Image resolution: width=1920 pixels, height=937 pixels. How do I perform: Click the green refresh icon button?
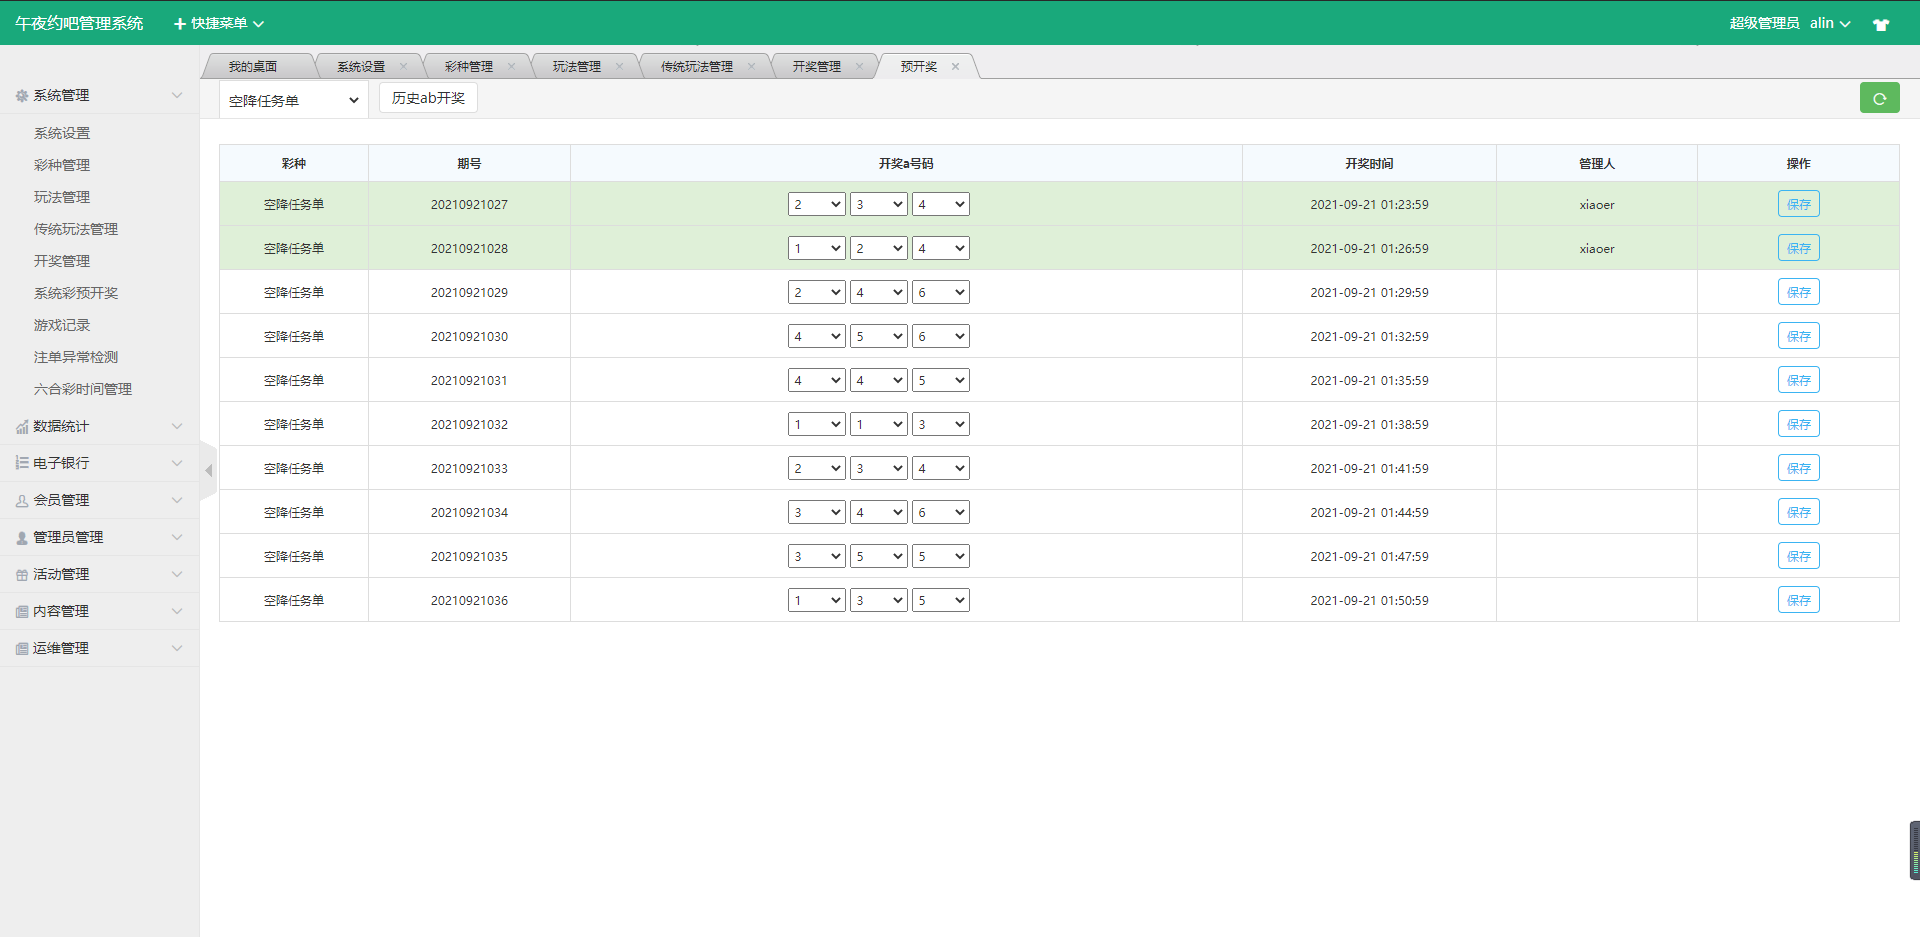(1879, 98)
